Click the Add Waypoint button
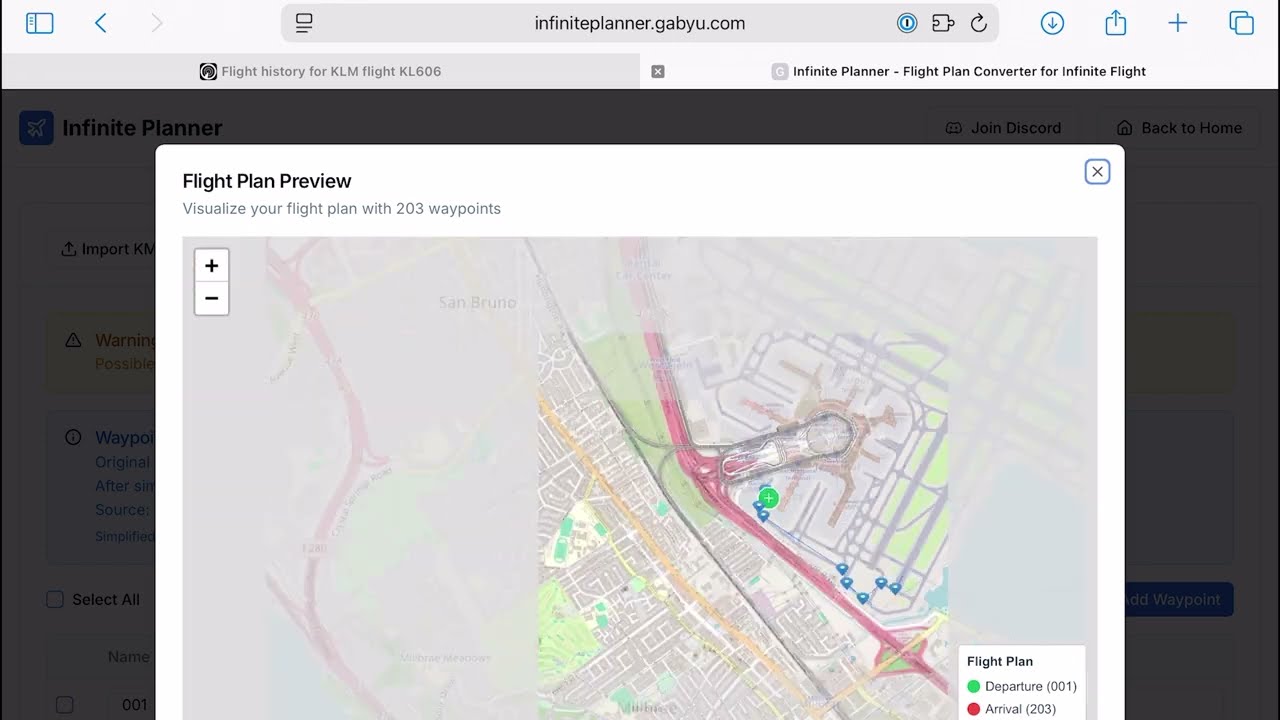The width and height of the screenshot is (1280, 720). click(1178, 599)
